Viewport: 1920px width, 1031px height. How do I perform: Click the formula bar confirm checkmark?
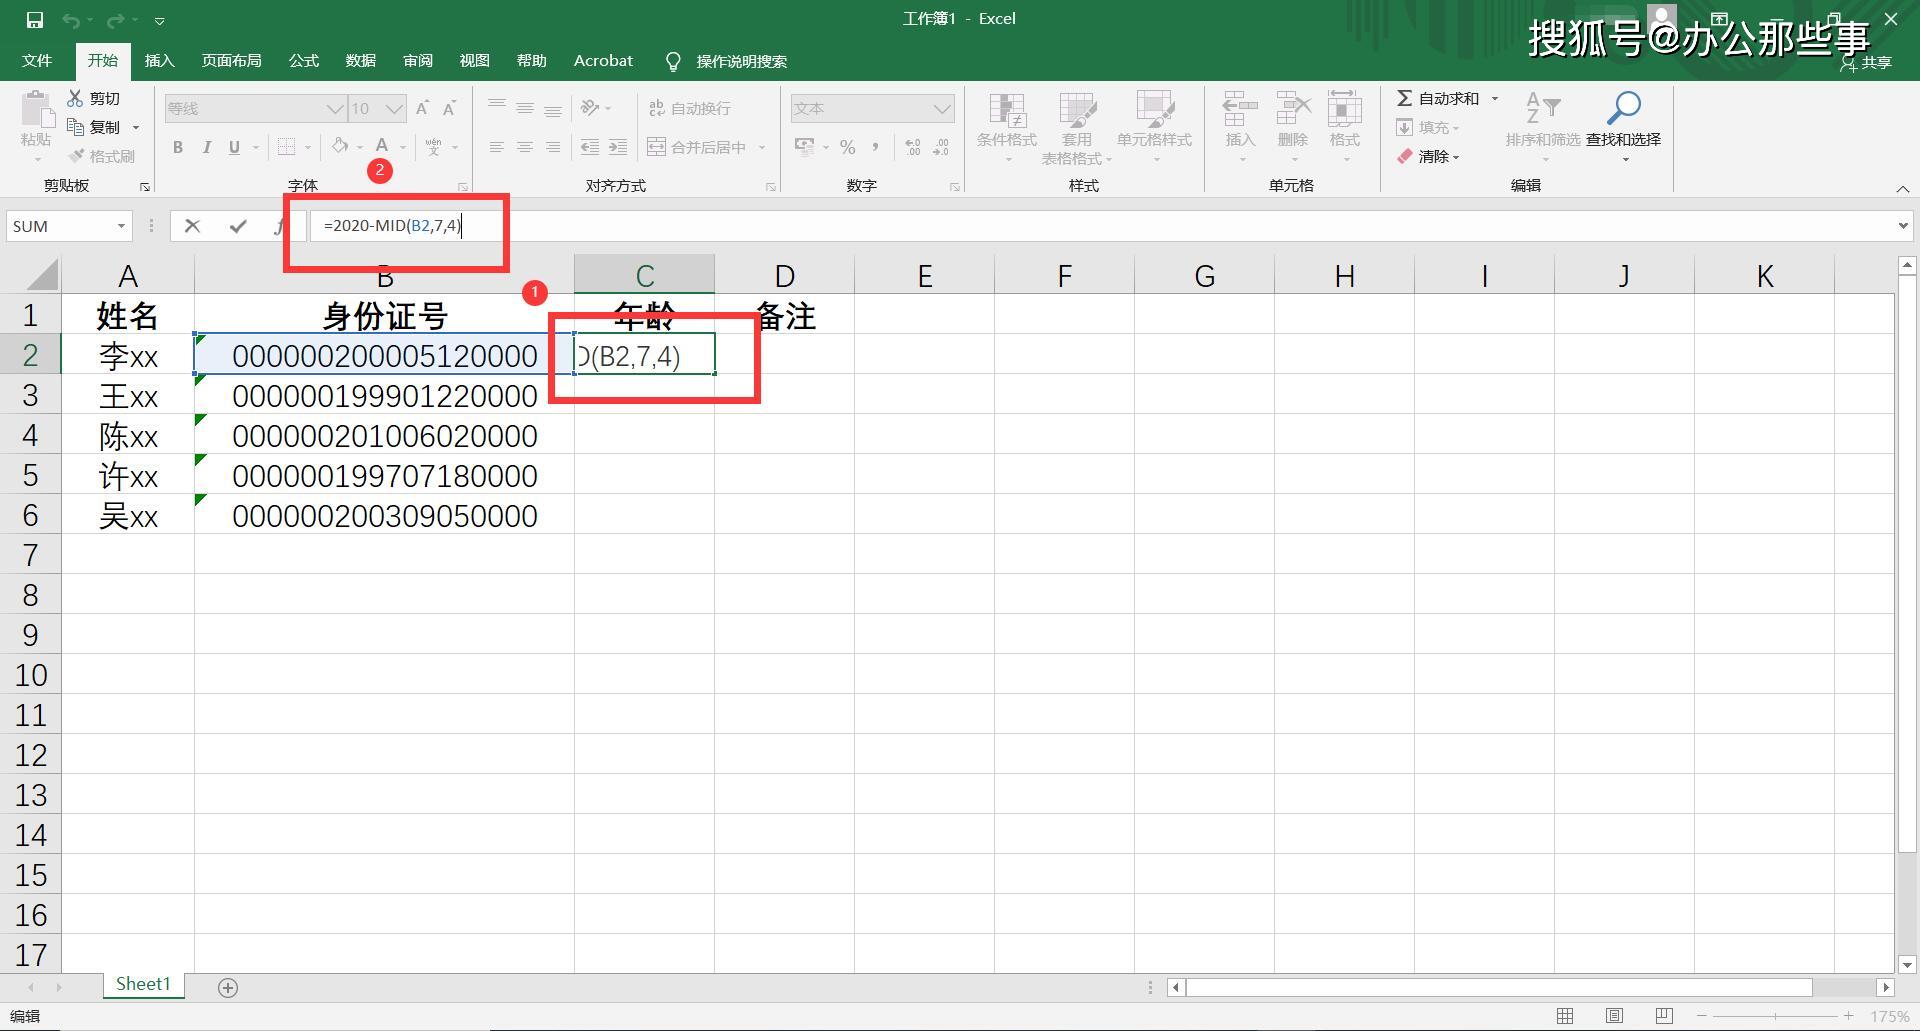click(237, 226)
